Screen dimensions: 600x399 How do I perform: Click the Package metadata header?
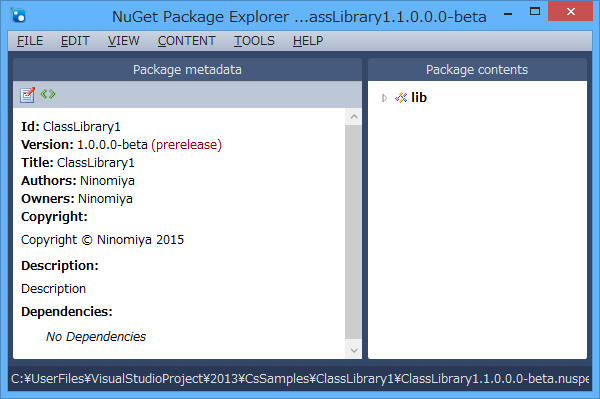(x=187, y=70)
